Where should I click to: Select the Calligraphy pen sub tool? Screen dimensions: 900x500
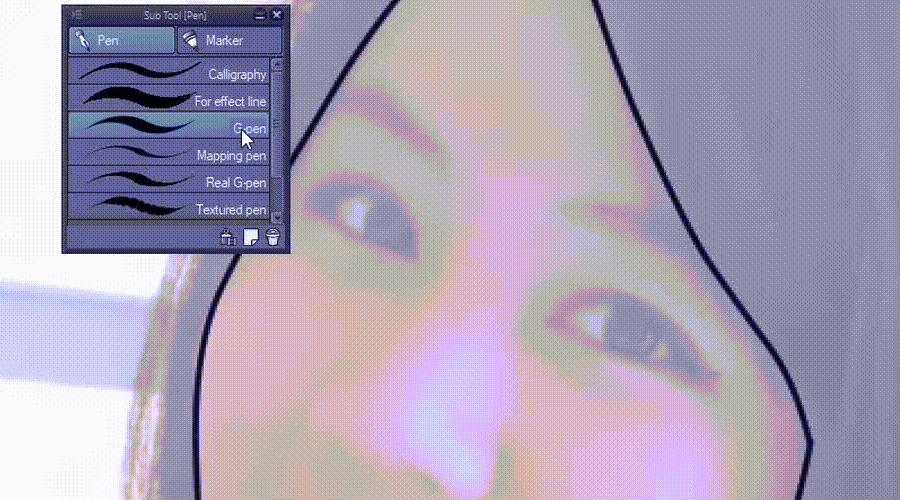[x=169, y=72]
